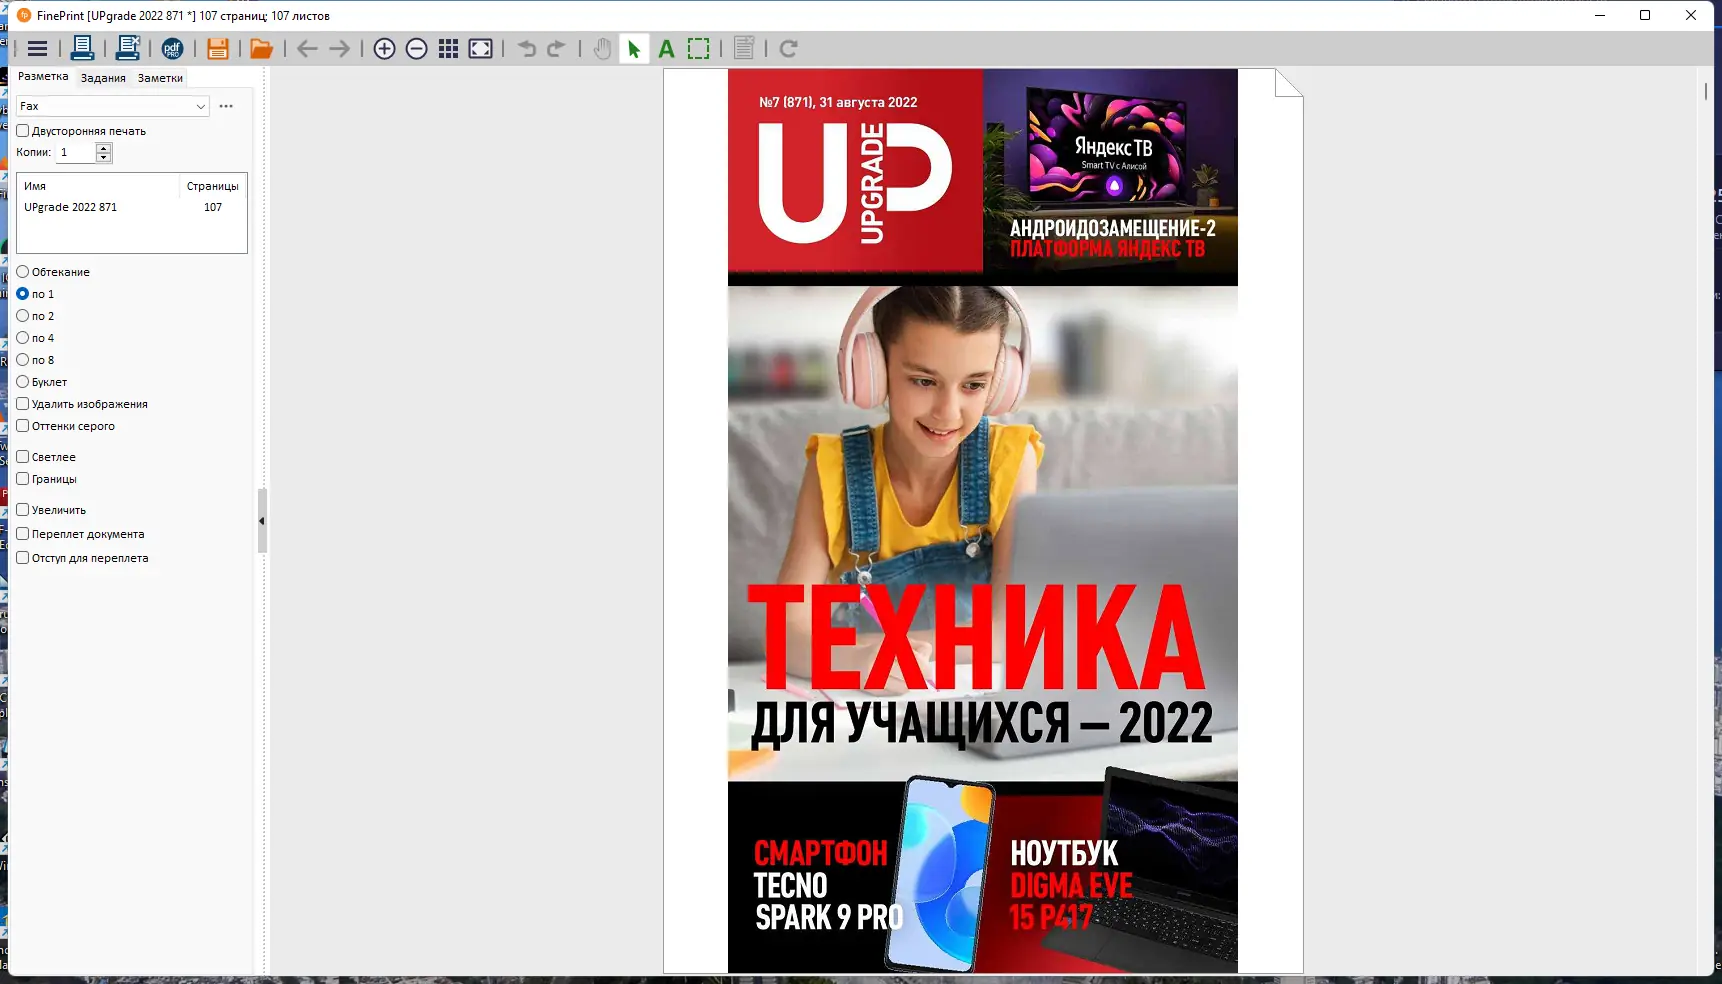The height and width of the screenshot is (984, 1722).
Task: Enable Двусторонняя печать checkbox
Action: point(22,130)
